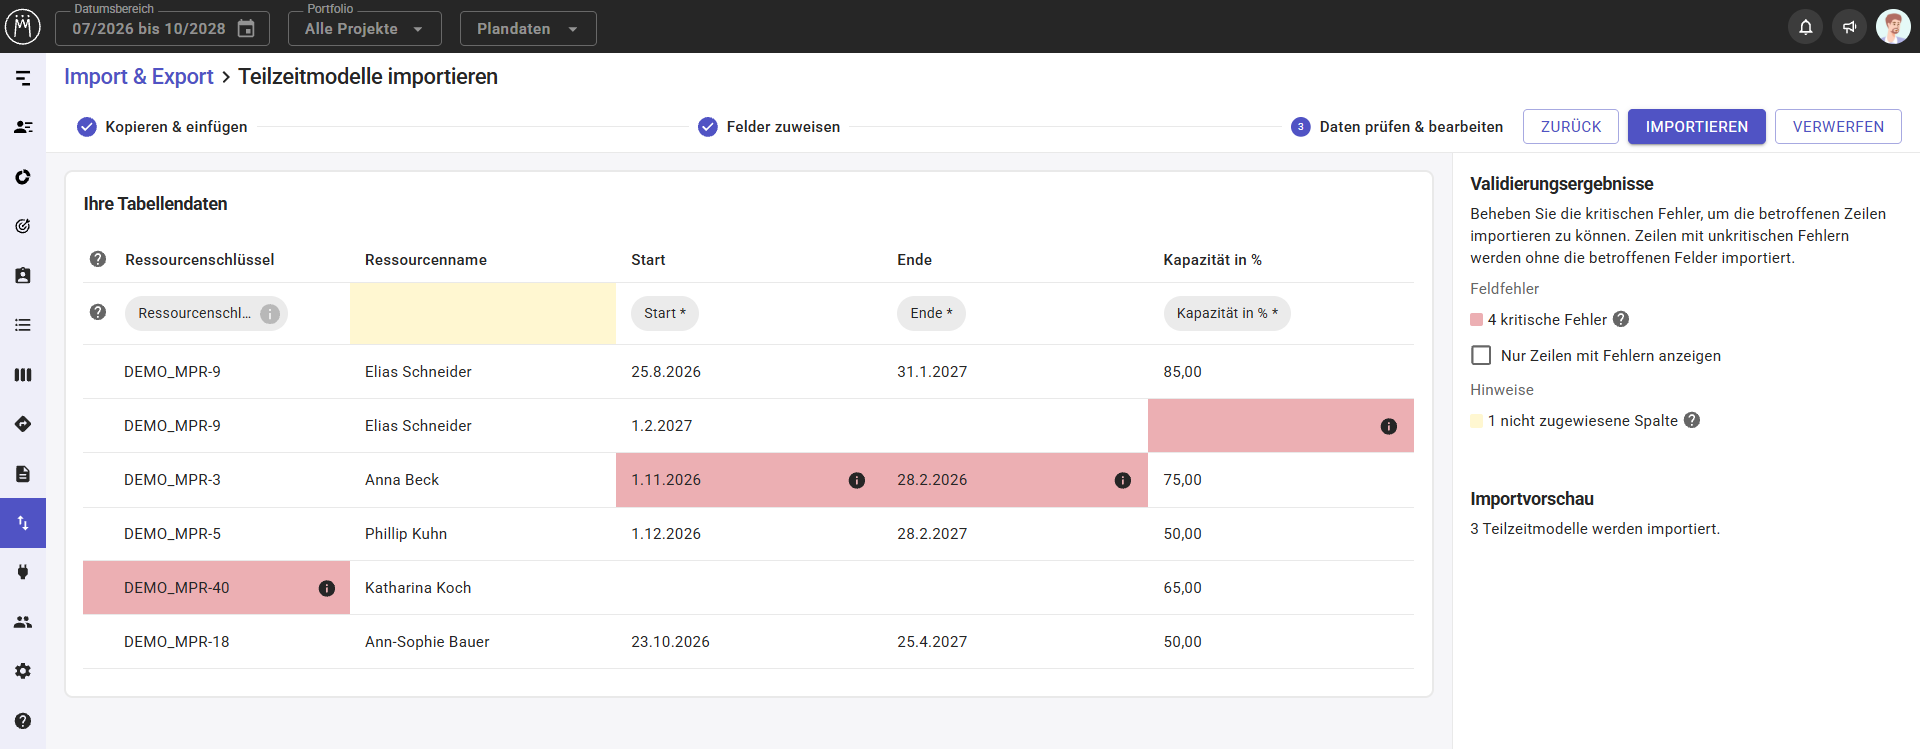
Task: Open the settings gear in the sidebar
Action: click(23, 671)
